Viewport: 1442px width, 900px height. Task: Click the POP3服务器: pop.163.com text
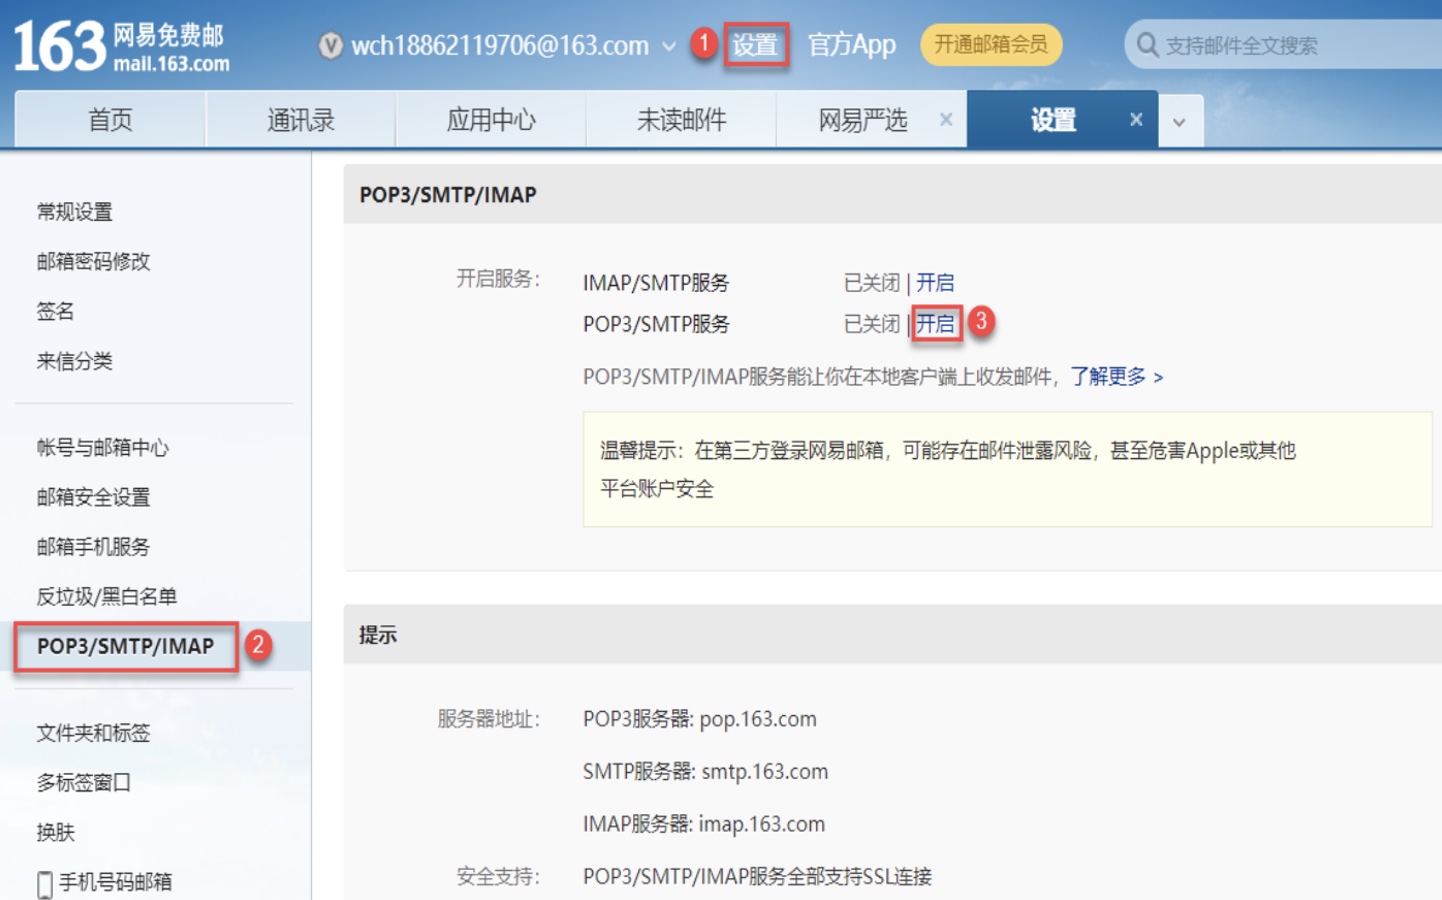point(700,720)
